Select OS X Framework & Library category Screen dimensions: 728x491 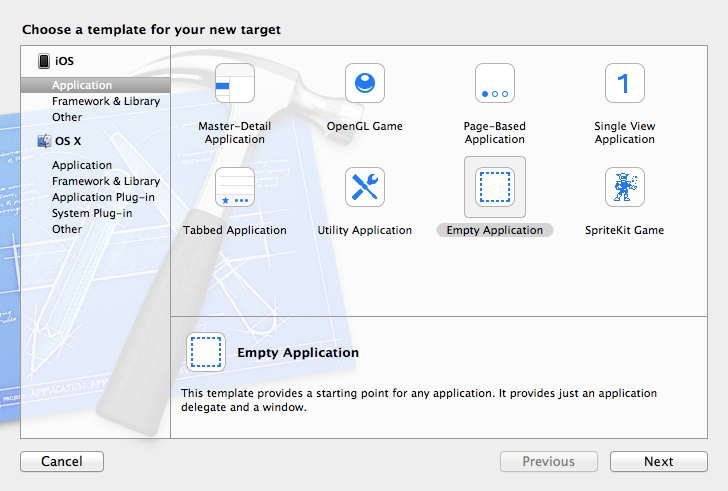pos(106,182)
